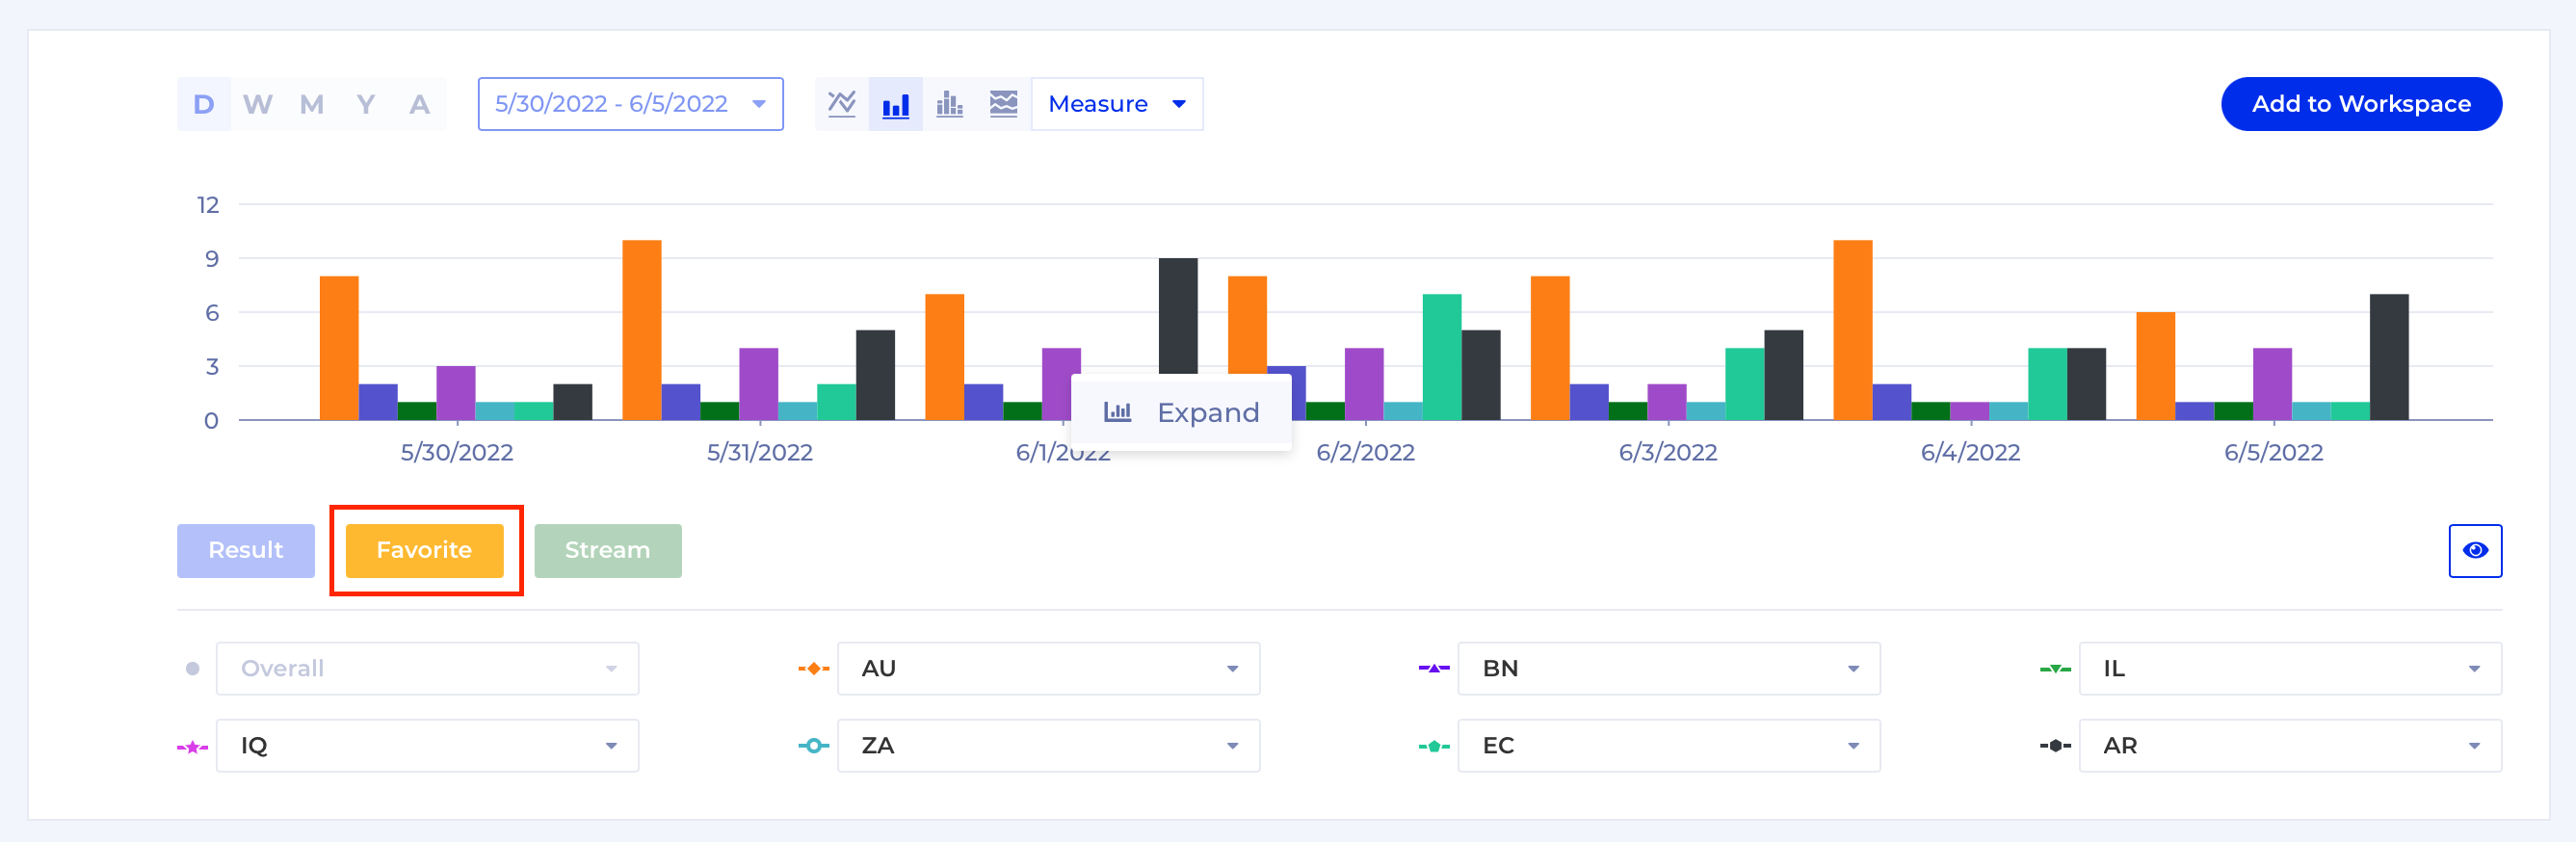This screenshot has height=842, width=2576.
Task: Open the date range dropdown
Action: (x=631, y=104)
